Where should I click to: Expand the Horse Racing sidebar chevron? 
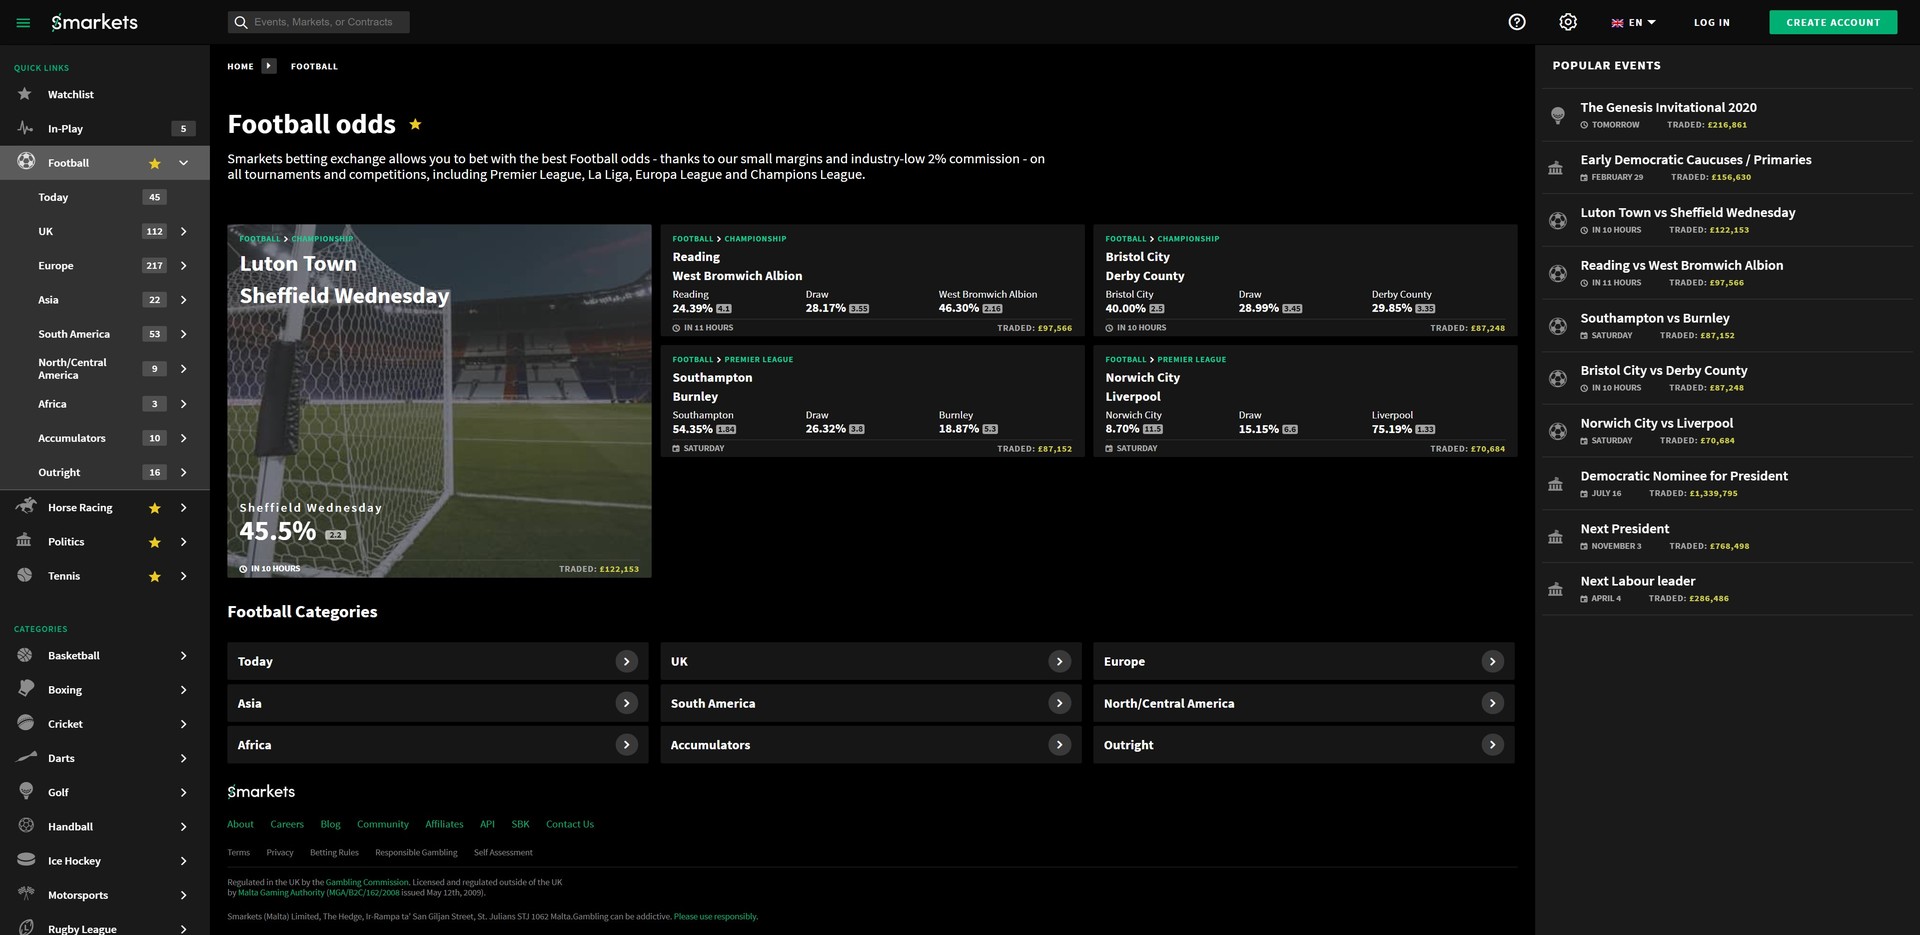point(184,508)
